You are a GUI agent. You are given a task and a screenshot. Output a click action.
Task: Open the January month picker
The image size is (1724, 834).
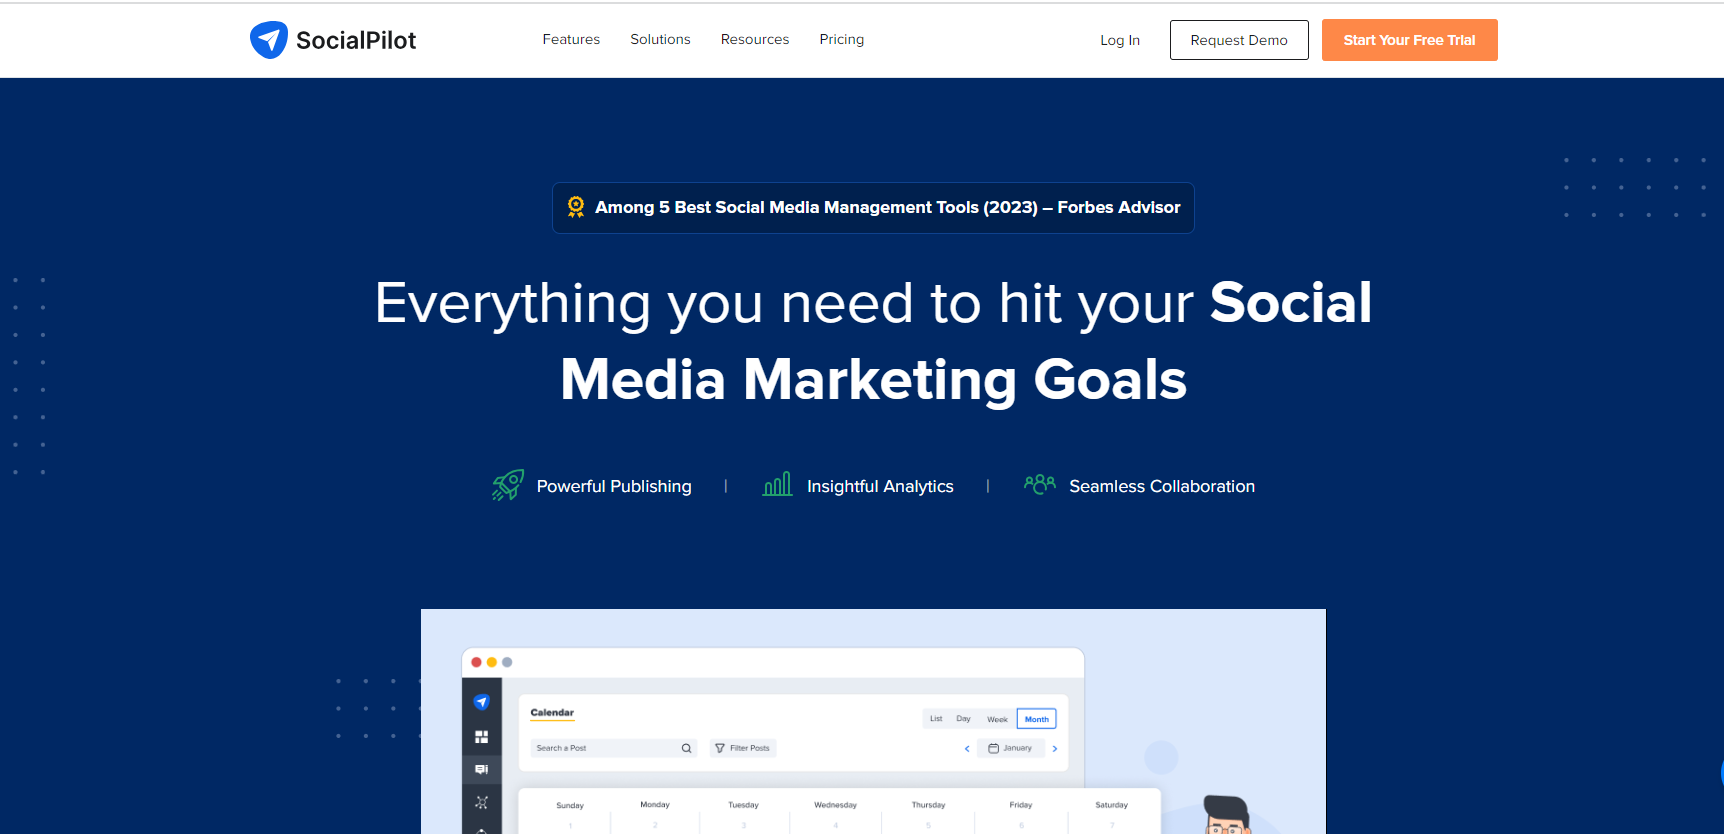pos(1011,748)
